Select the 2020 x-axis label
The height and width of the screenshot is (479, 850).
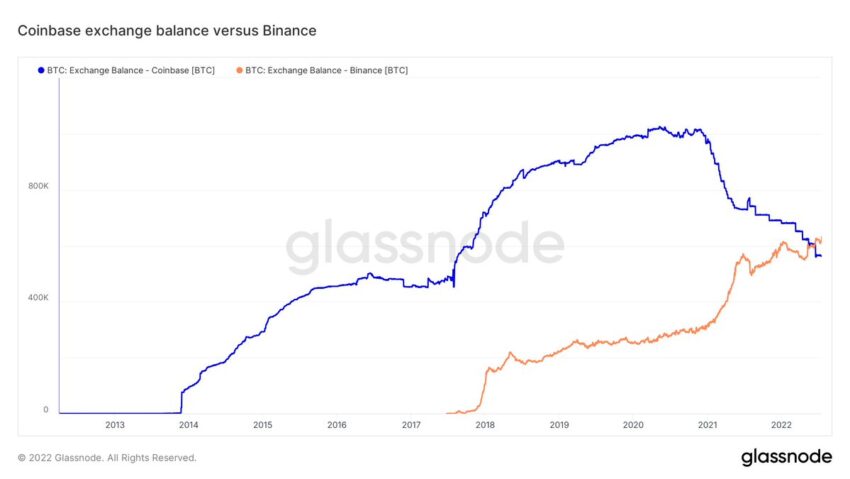633,425
